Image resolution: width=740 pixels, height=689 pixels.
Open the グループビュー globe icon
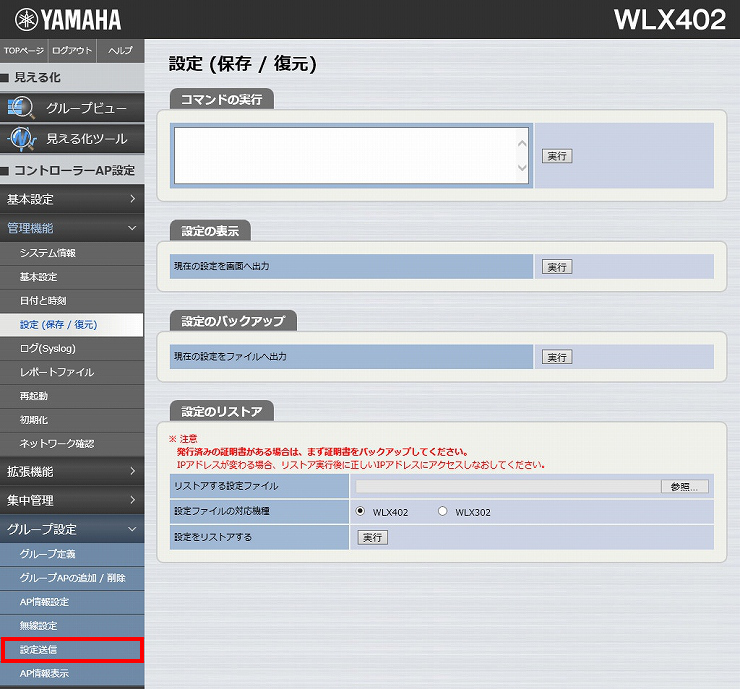pyautogui.click(x=20, y=108)
